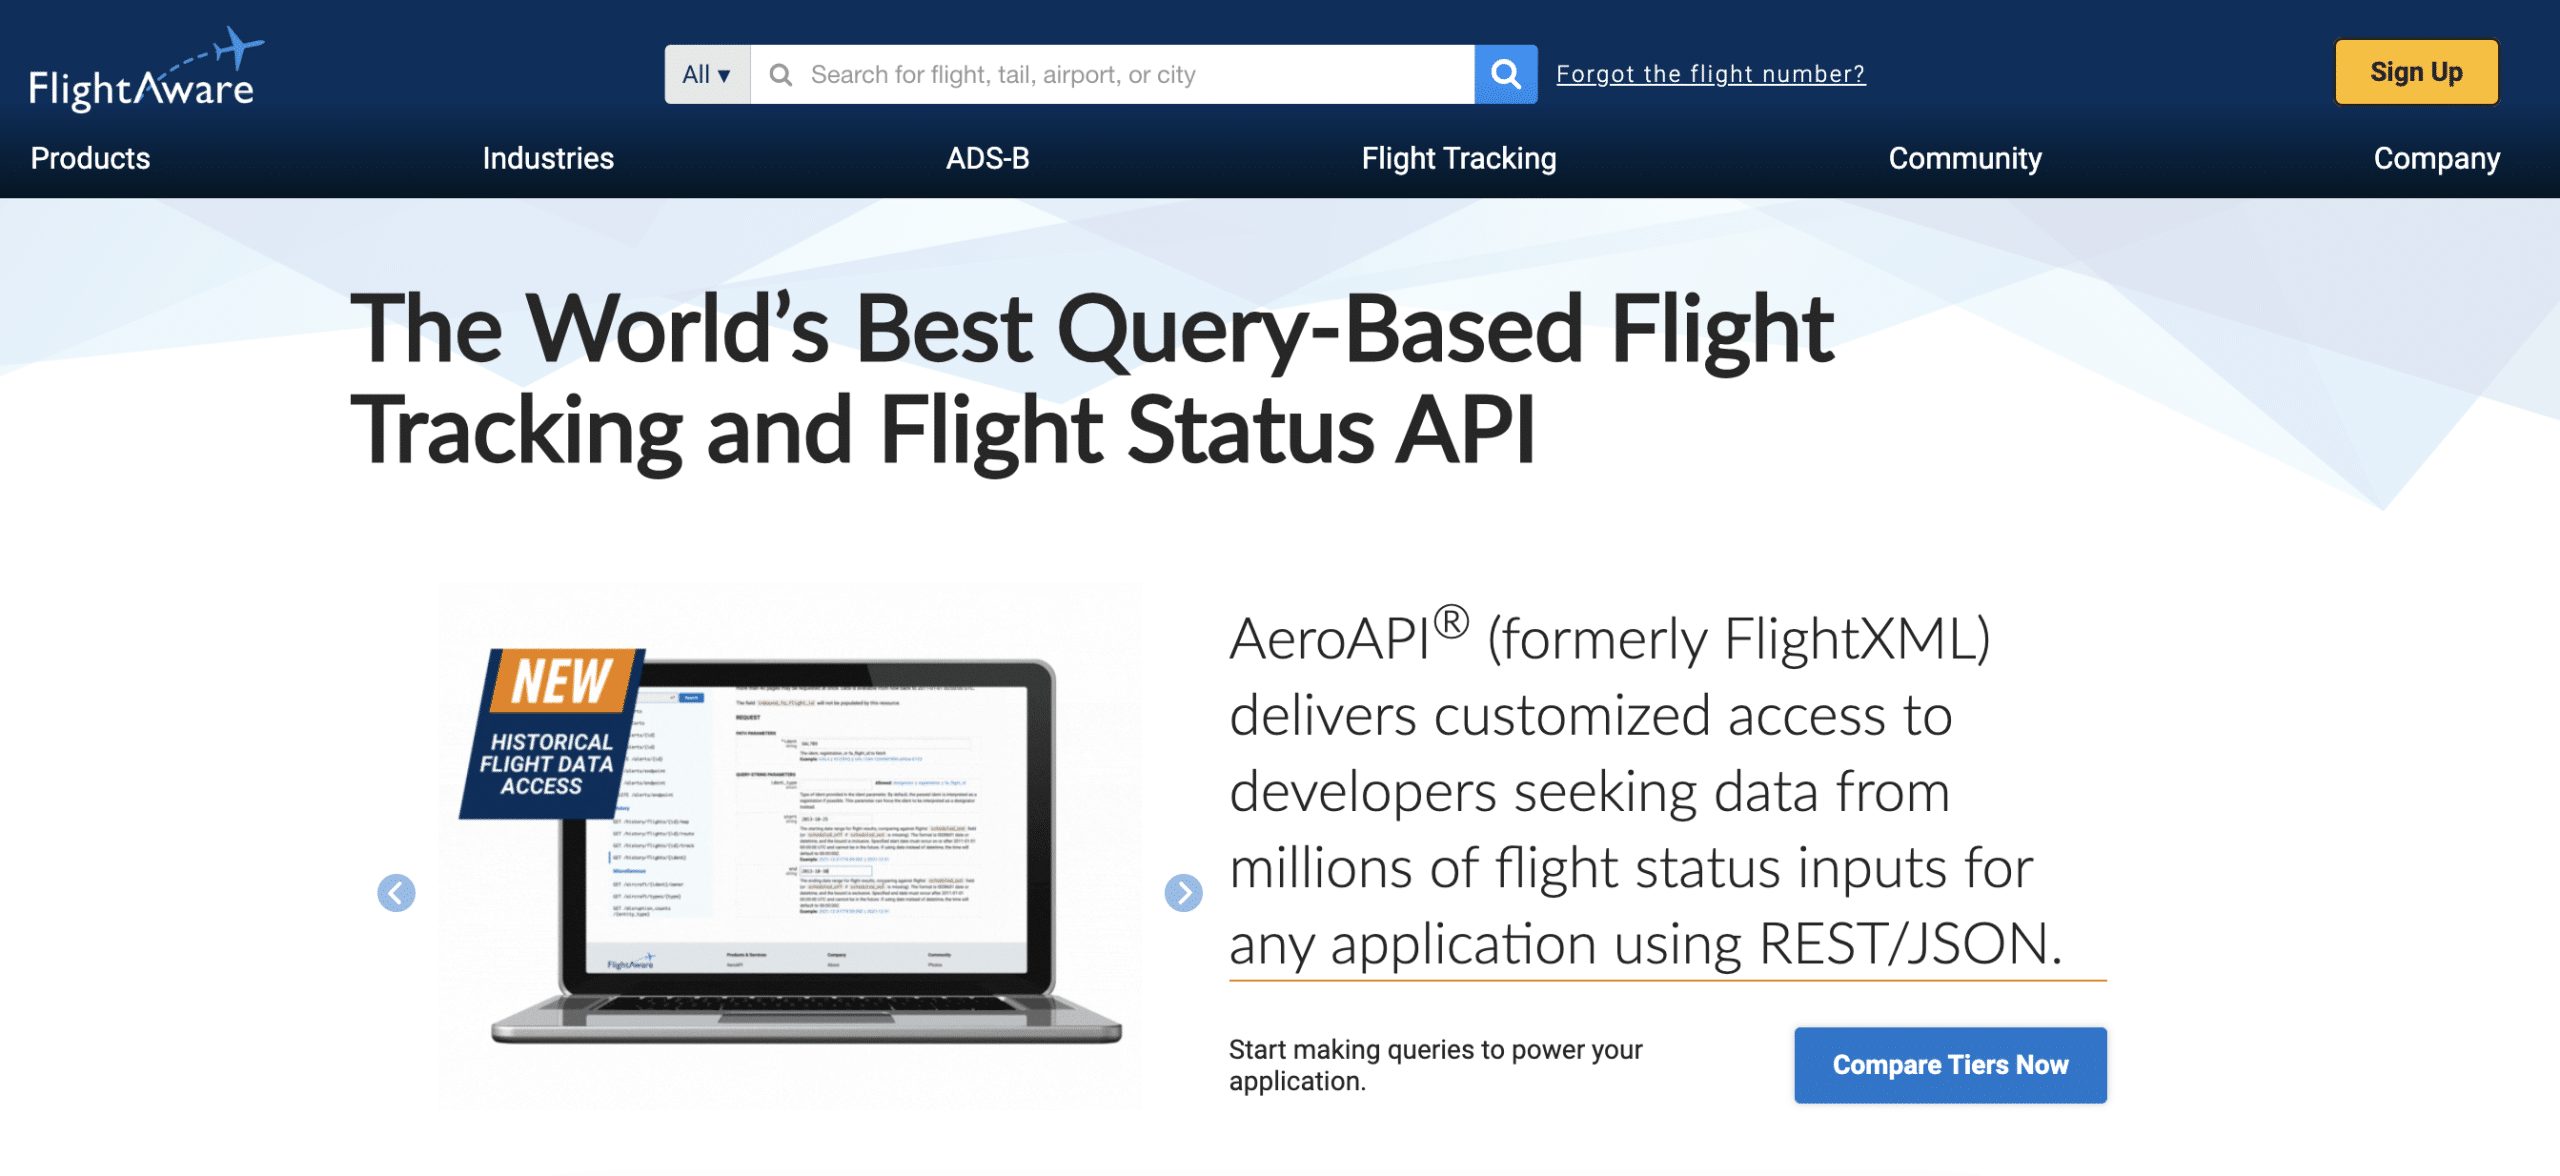Click the AeroAPI description paragraph
This screenshot has height=1176, width=2560.
pos(1648,790)
